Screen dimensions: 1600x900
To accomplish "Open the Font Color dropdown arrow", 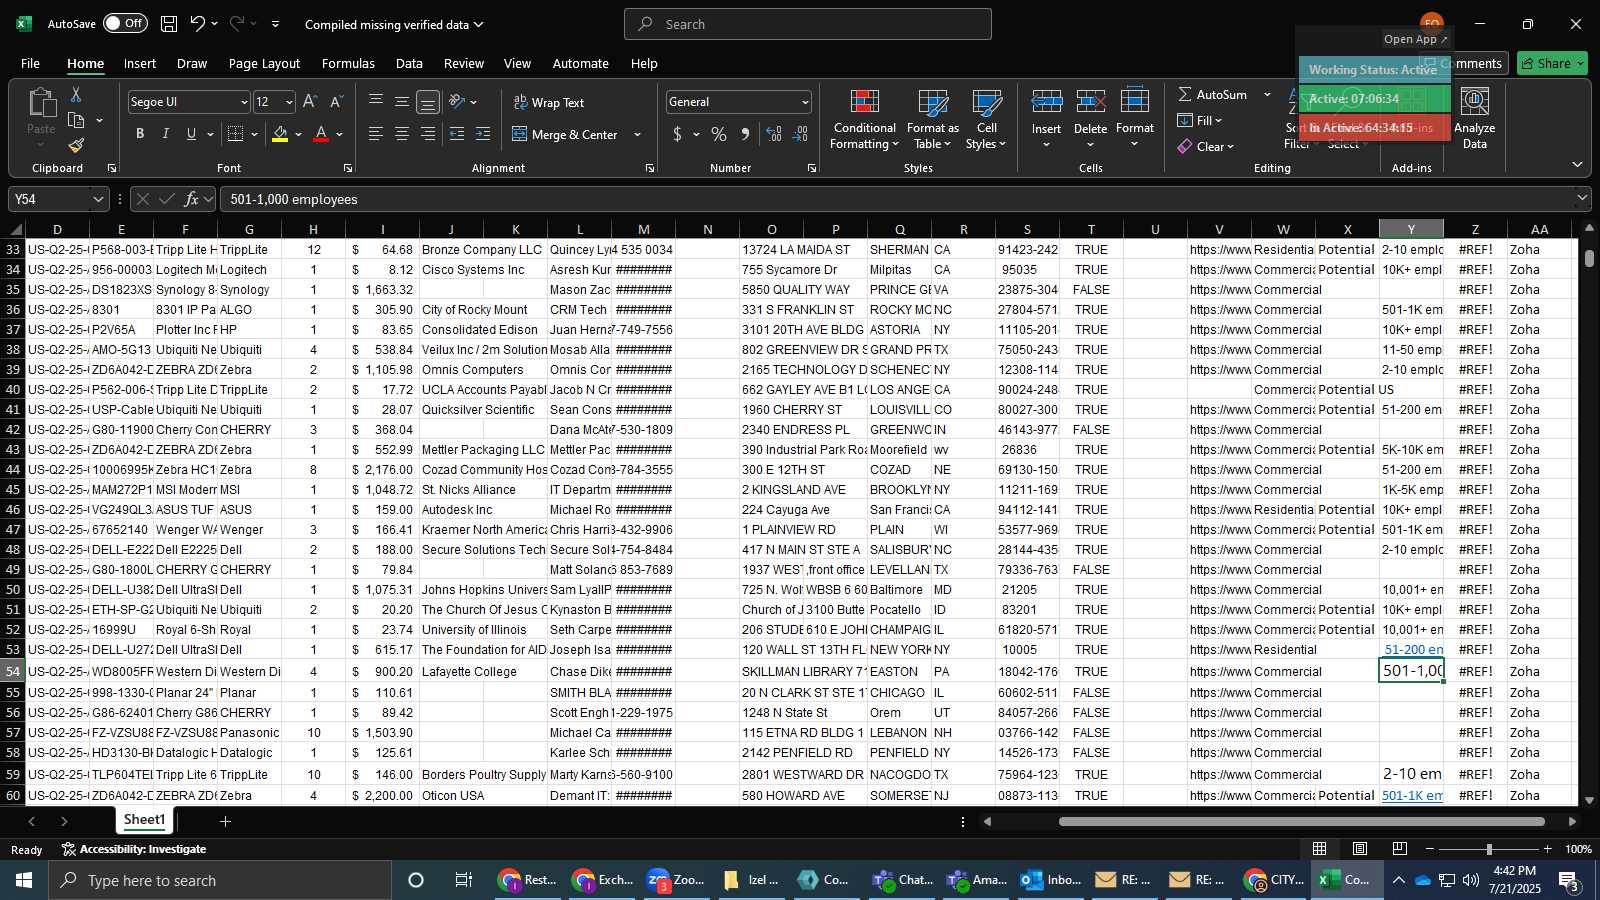I will [x=340, y=134].
